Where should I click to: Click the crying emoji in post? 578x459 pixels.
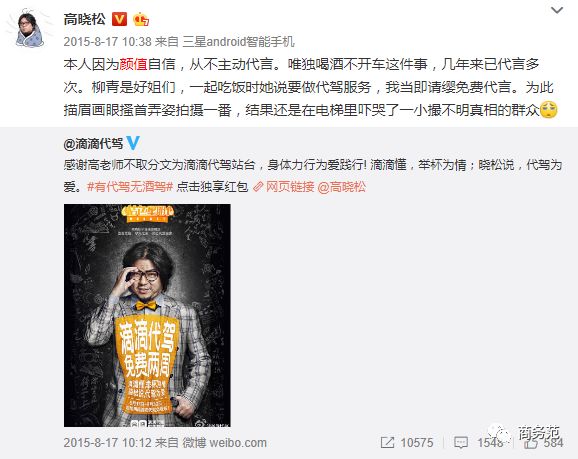(549, 110)
